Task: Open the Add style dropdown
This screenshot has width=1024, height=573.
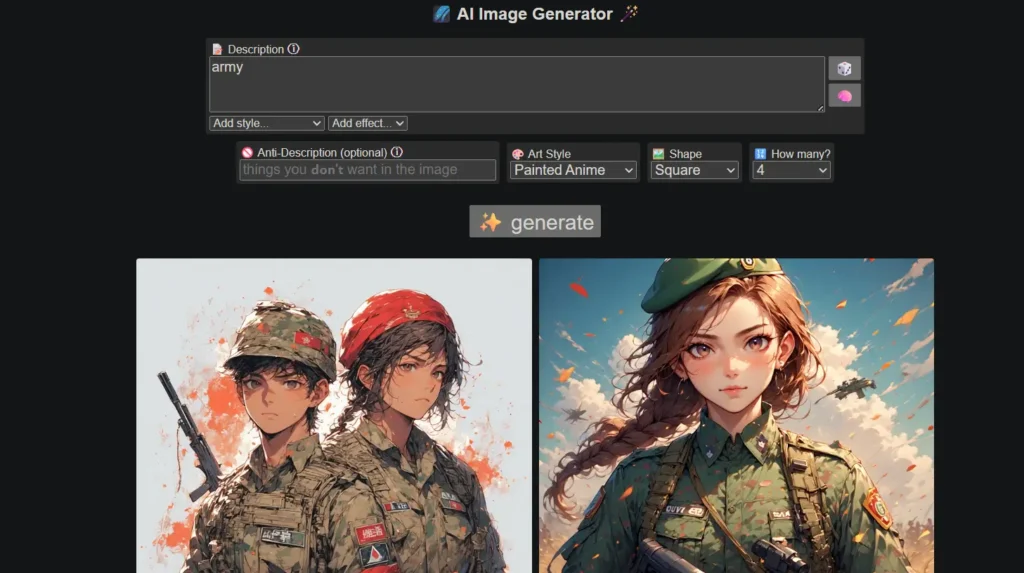Action: (267, 123)
